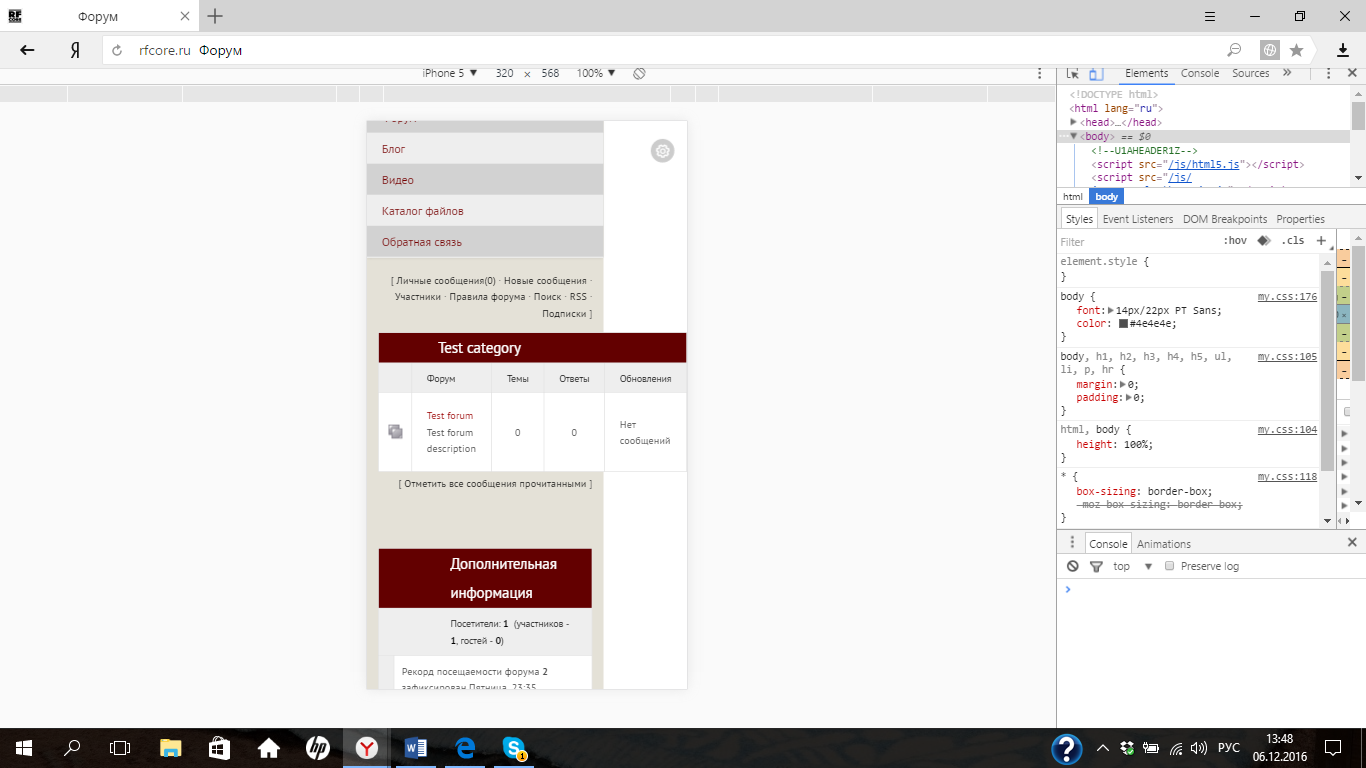Open the Test forum link

(x=450, y=416)
